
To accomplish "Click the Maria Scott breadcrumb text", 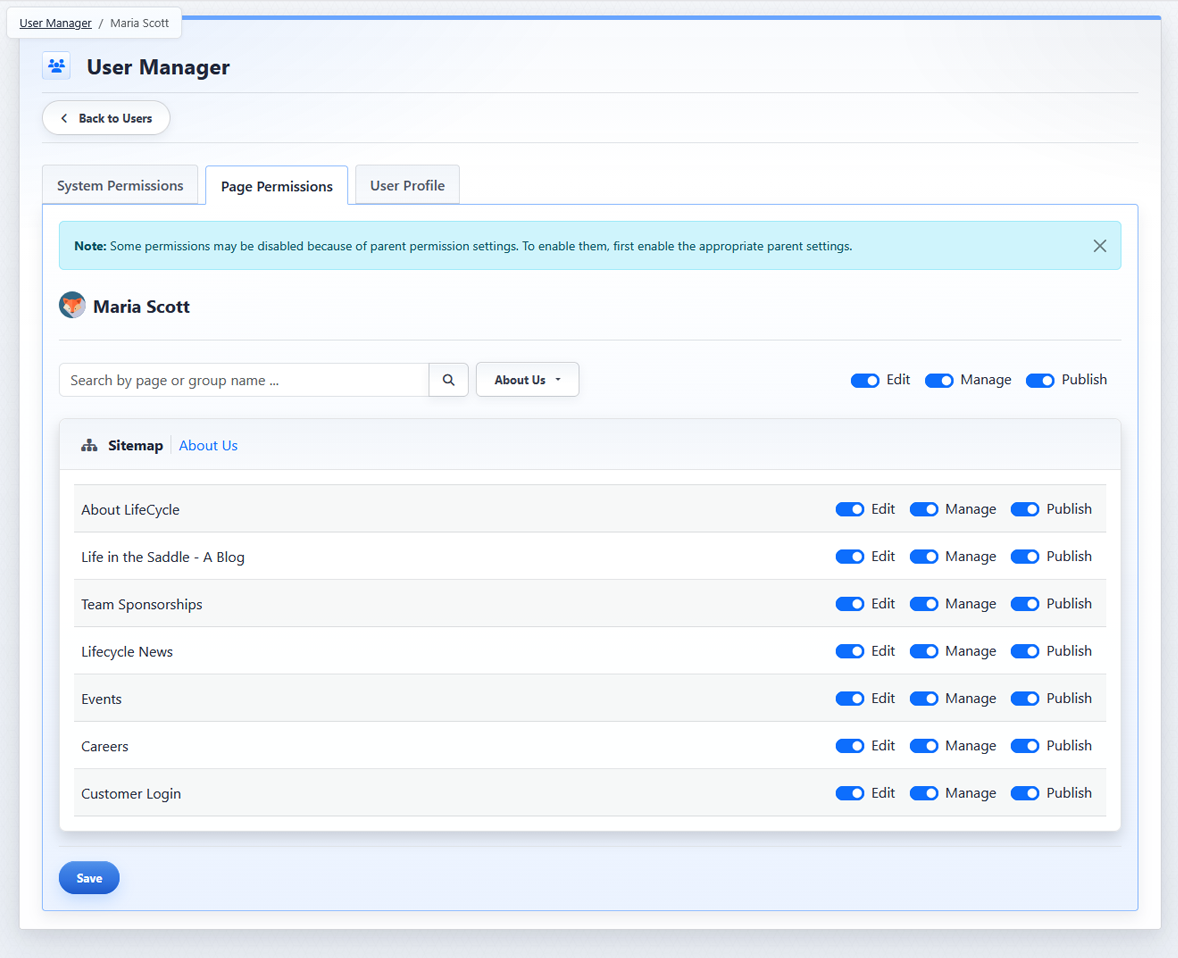I will [140, 23].
